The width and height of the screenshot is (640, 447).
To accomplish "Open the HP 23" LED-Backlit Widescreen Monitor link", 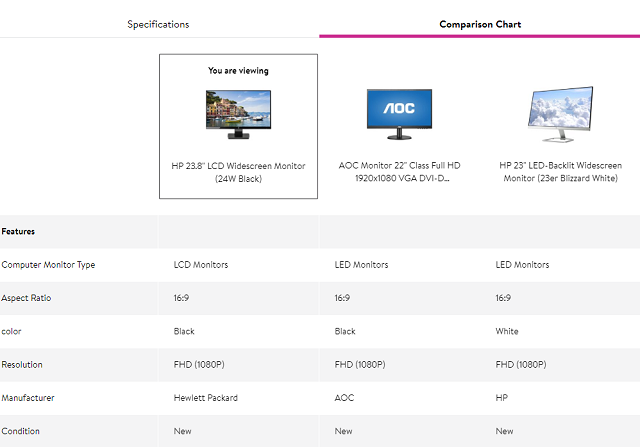I will pyautogui.click(x=560, y=172).
